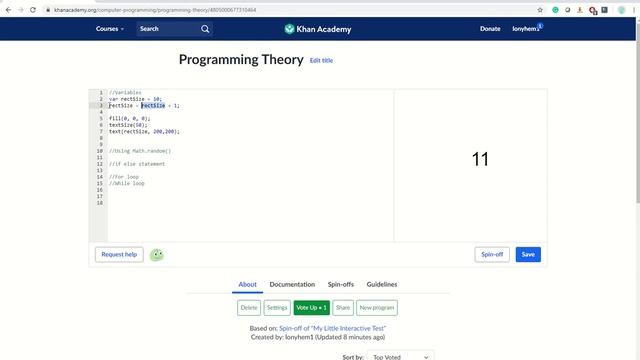Open the browser profile avatar
The height and width of the screenshot is (360, 640).
coord(622,10)
